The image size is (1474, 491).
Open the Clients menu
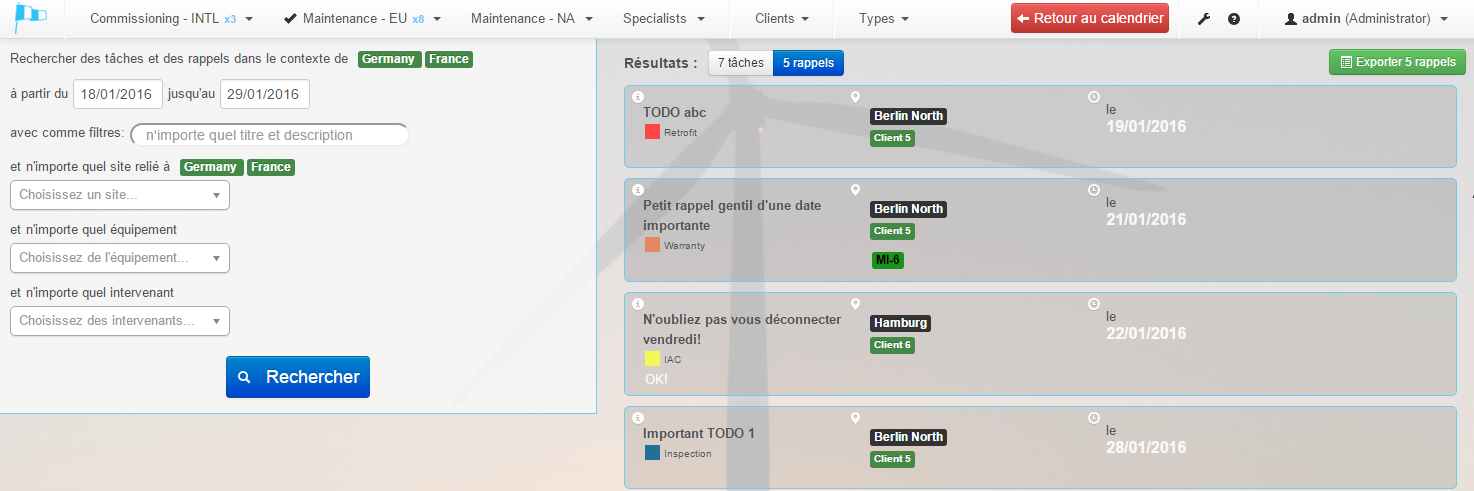[x=782, y=19]
